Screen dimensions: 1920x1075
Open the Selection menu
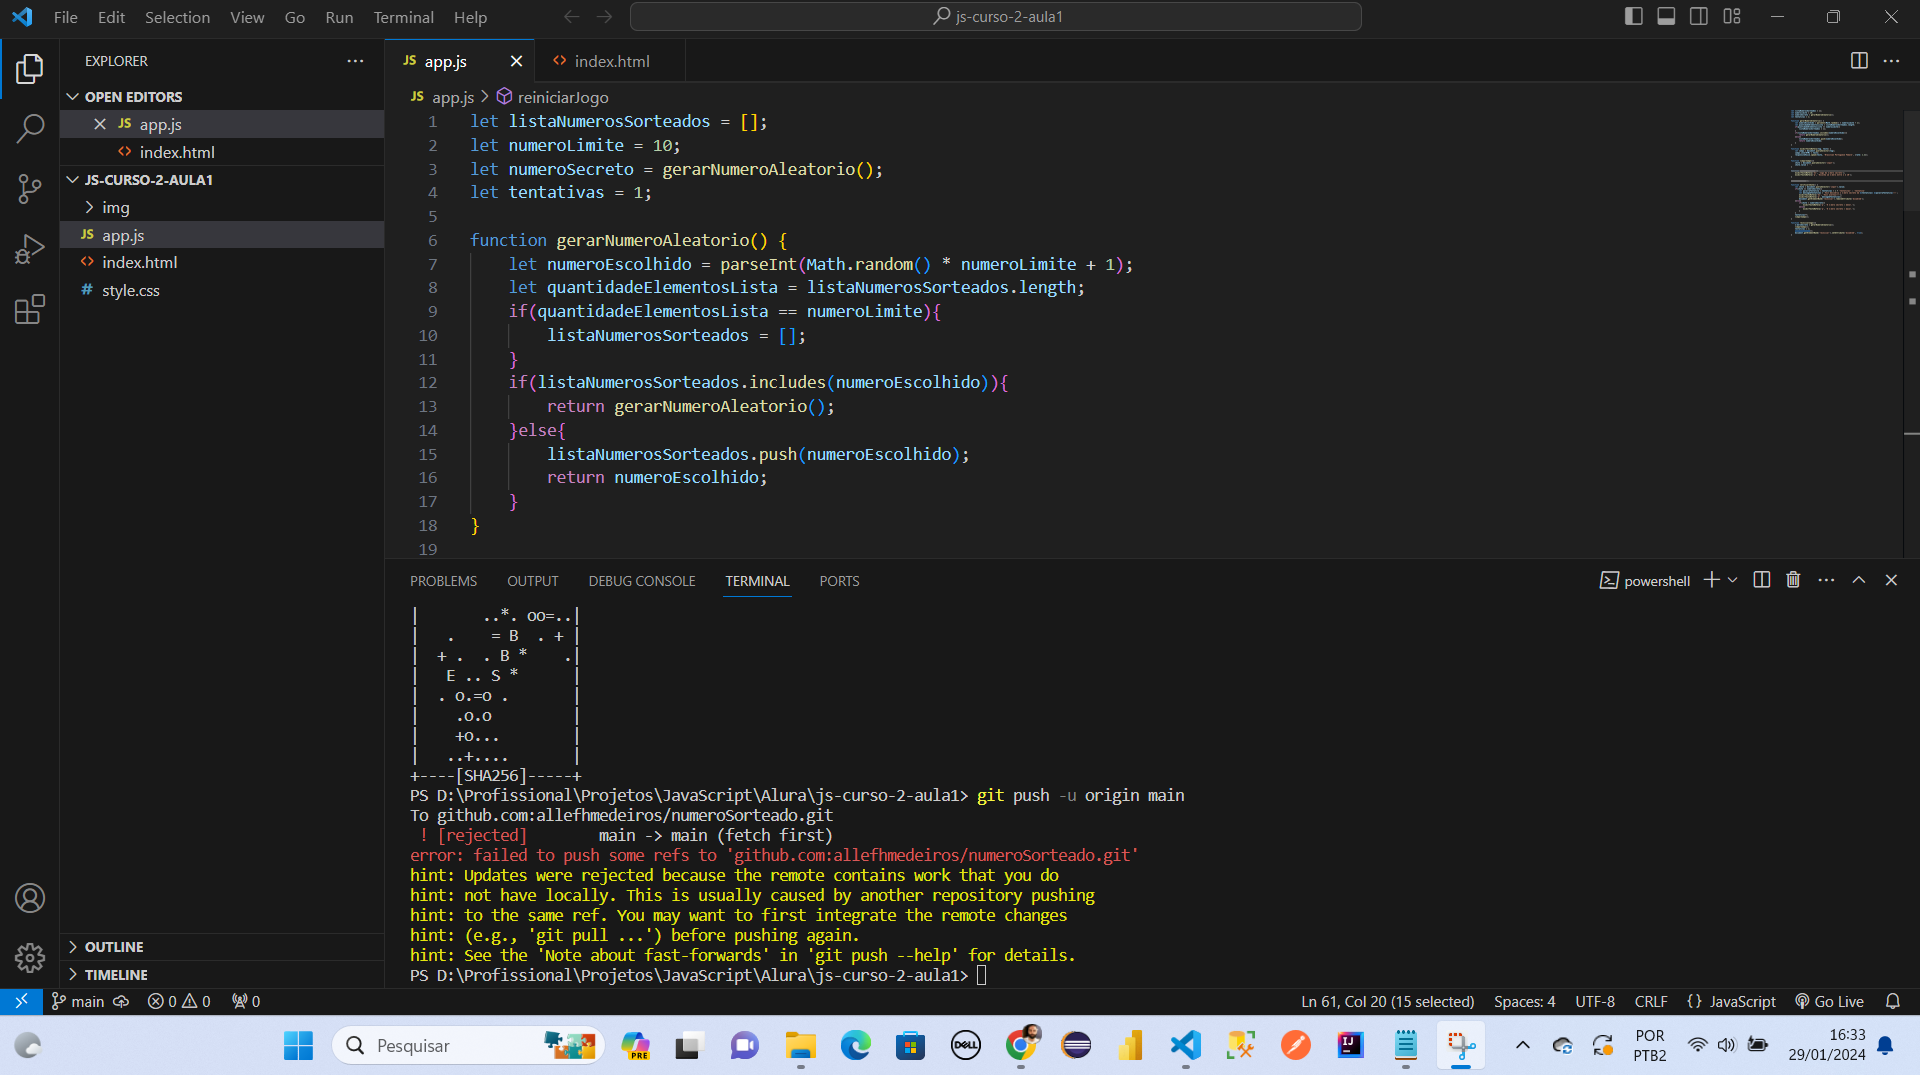coord(178,17)
